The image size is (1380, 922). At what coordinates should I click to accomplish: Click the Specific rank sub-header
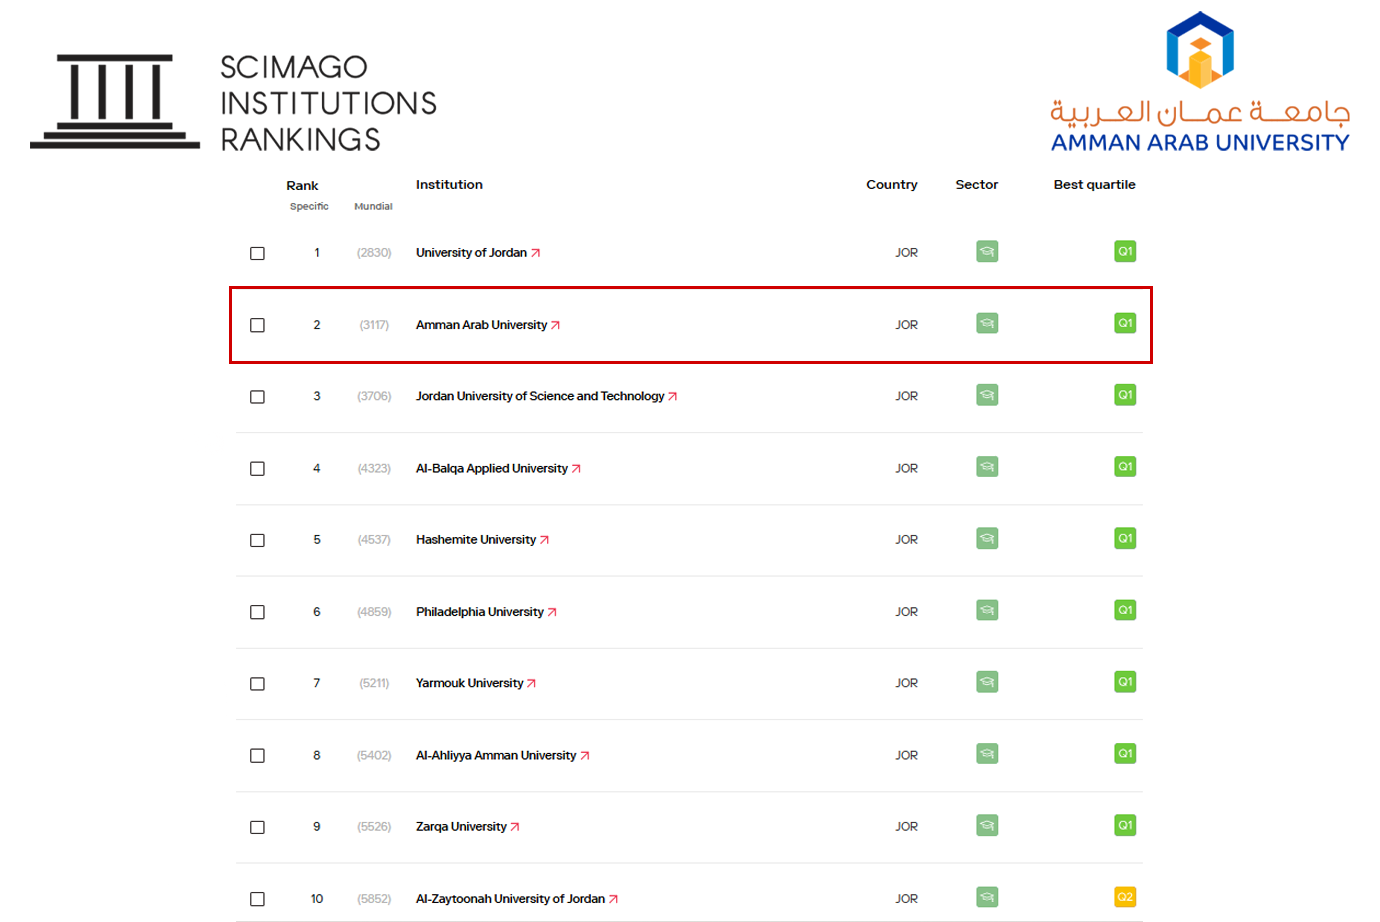click(x=309, y=207)
